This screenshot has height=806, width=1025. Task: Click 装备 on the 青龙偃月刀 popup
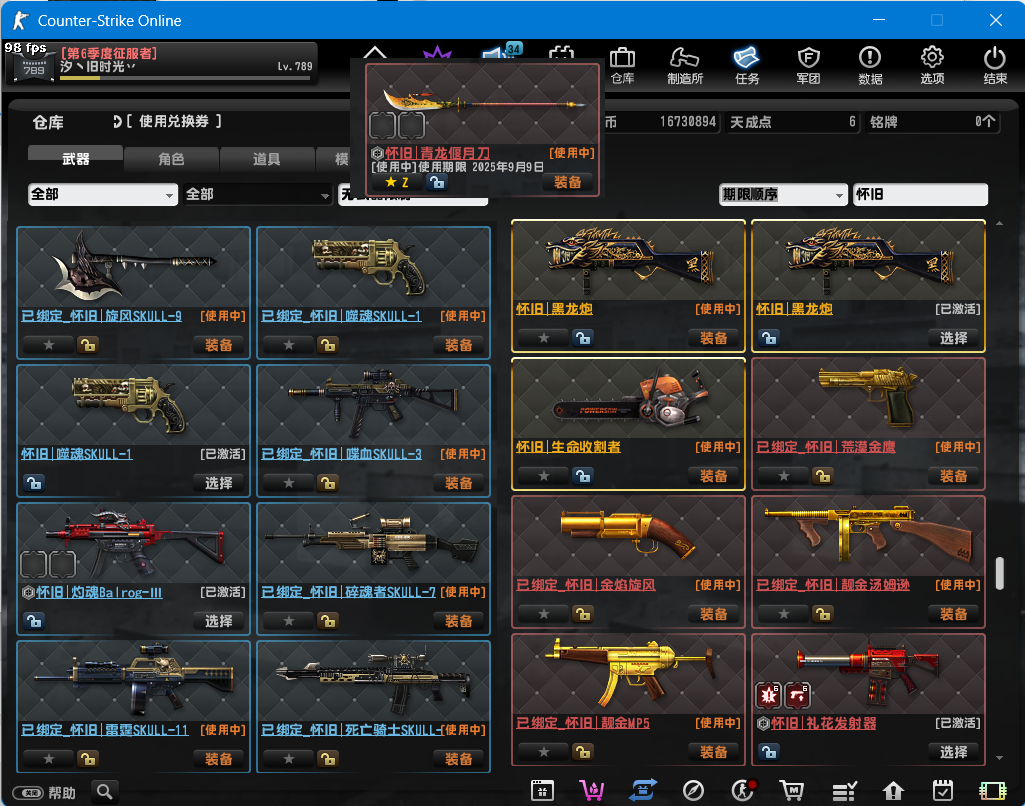coord(567,182)
